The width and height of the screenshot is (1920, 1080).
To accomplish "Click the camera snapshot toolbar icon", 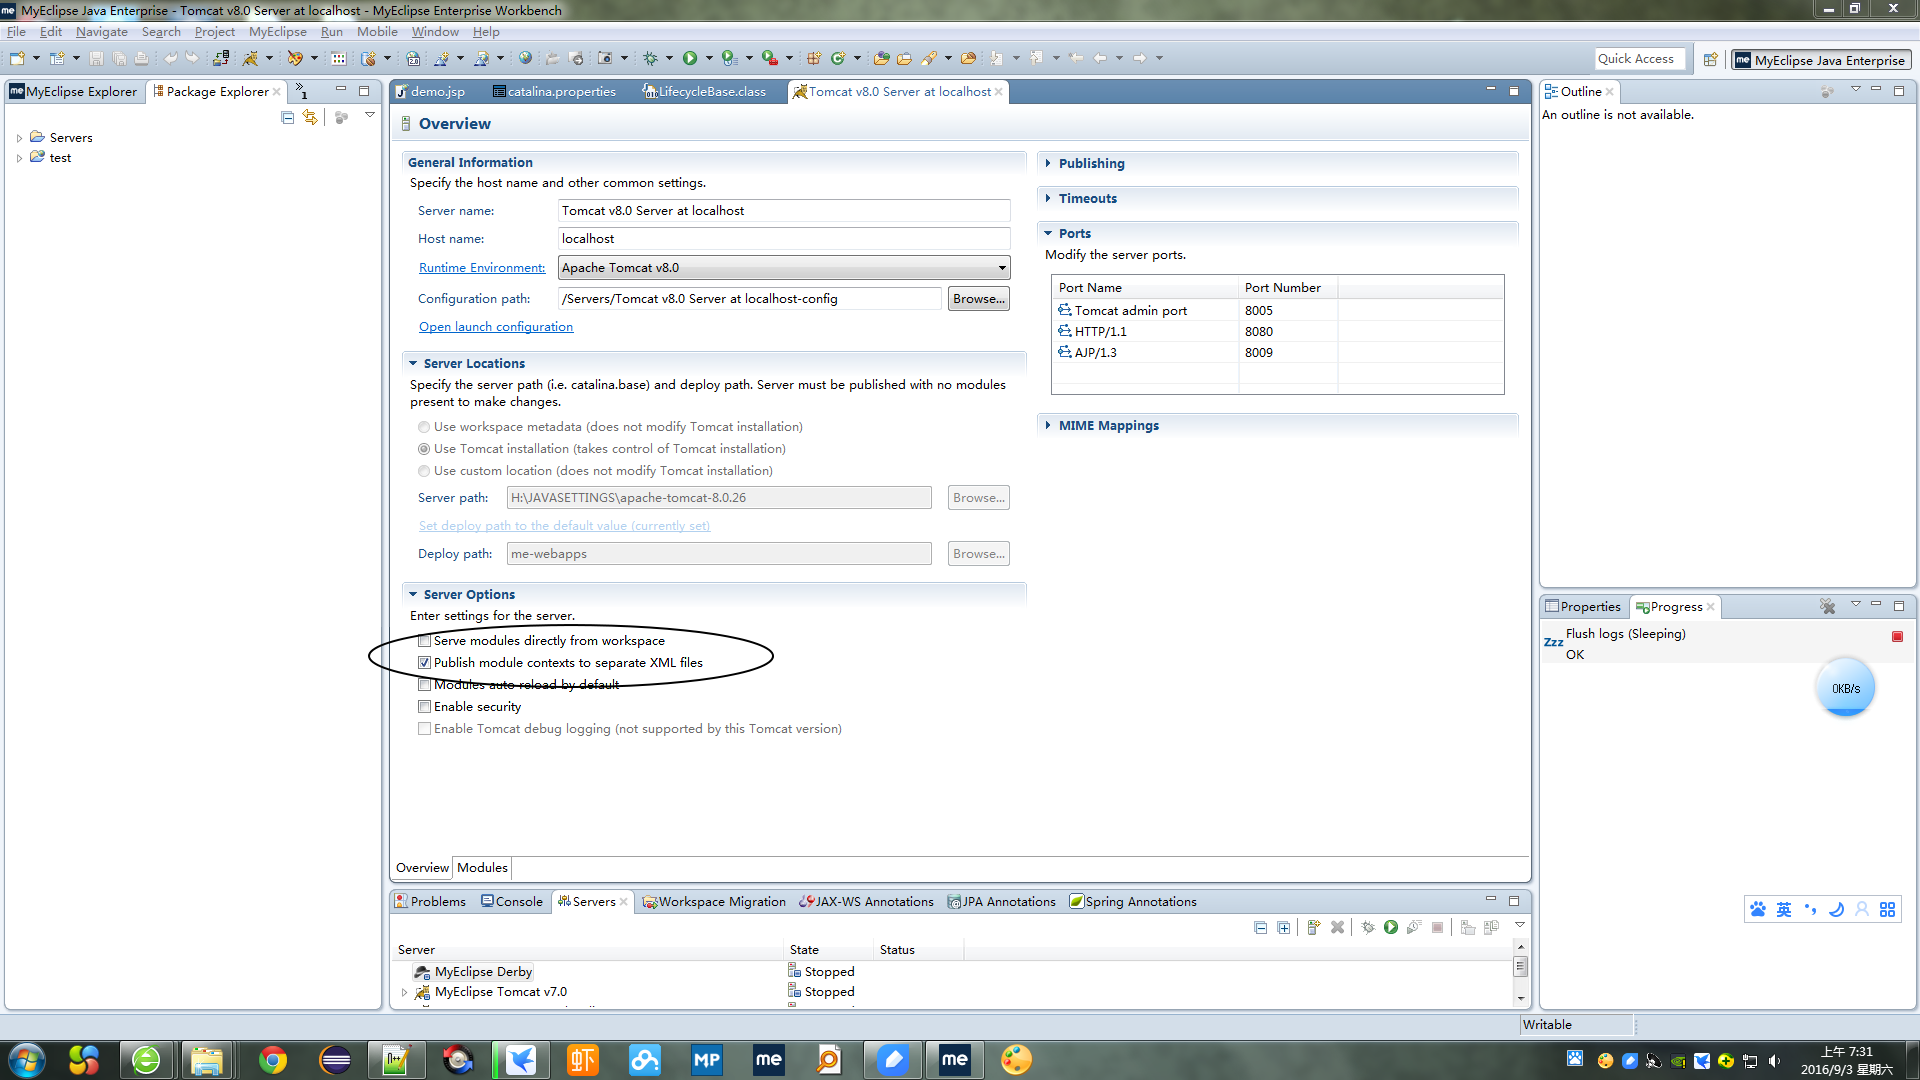I will coord(604,58).
